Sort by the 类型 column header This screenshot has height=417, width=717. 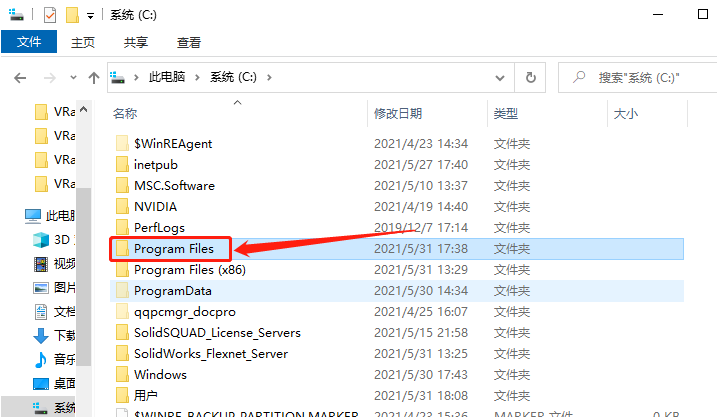point(506,113)
